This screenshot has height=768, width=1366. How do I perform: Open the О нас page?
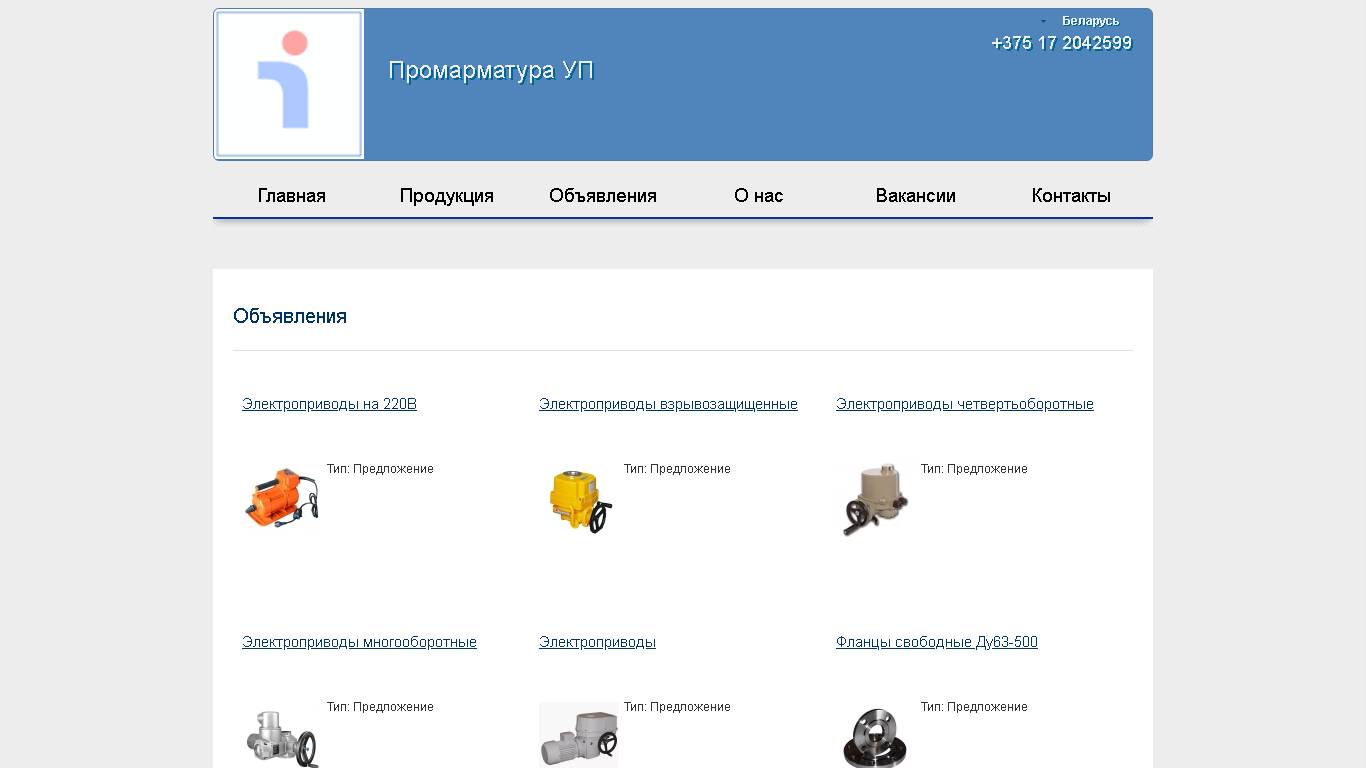(x=759, y=196)
